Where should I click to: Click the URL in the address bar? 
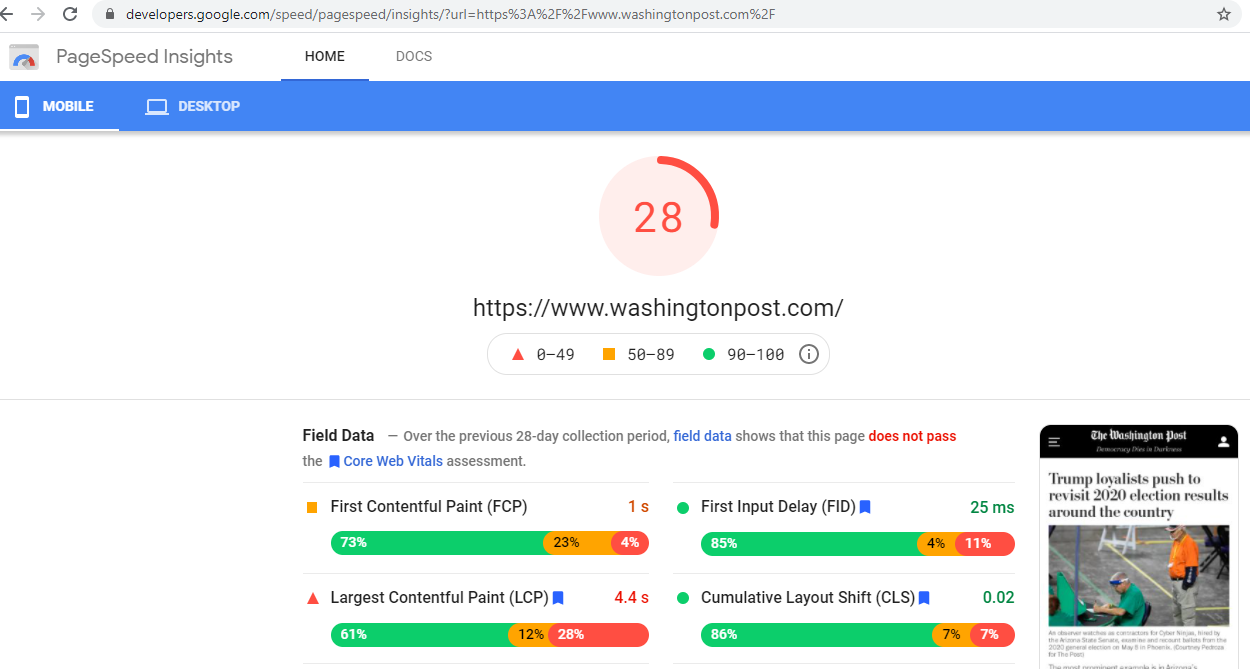[450, 14]
